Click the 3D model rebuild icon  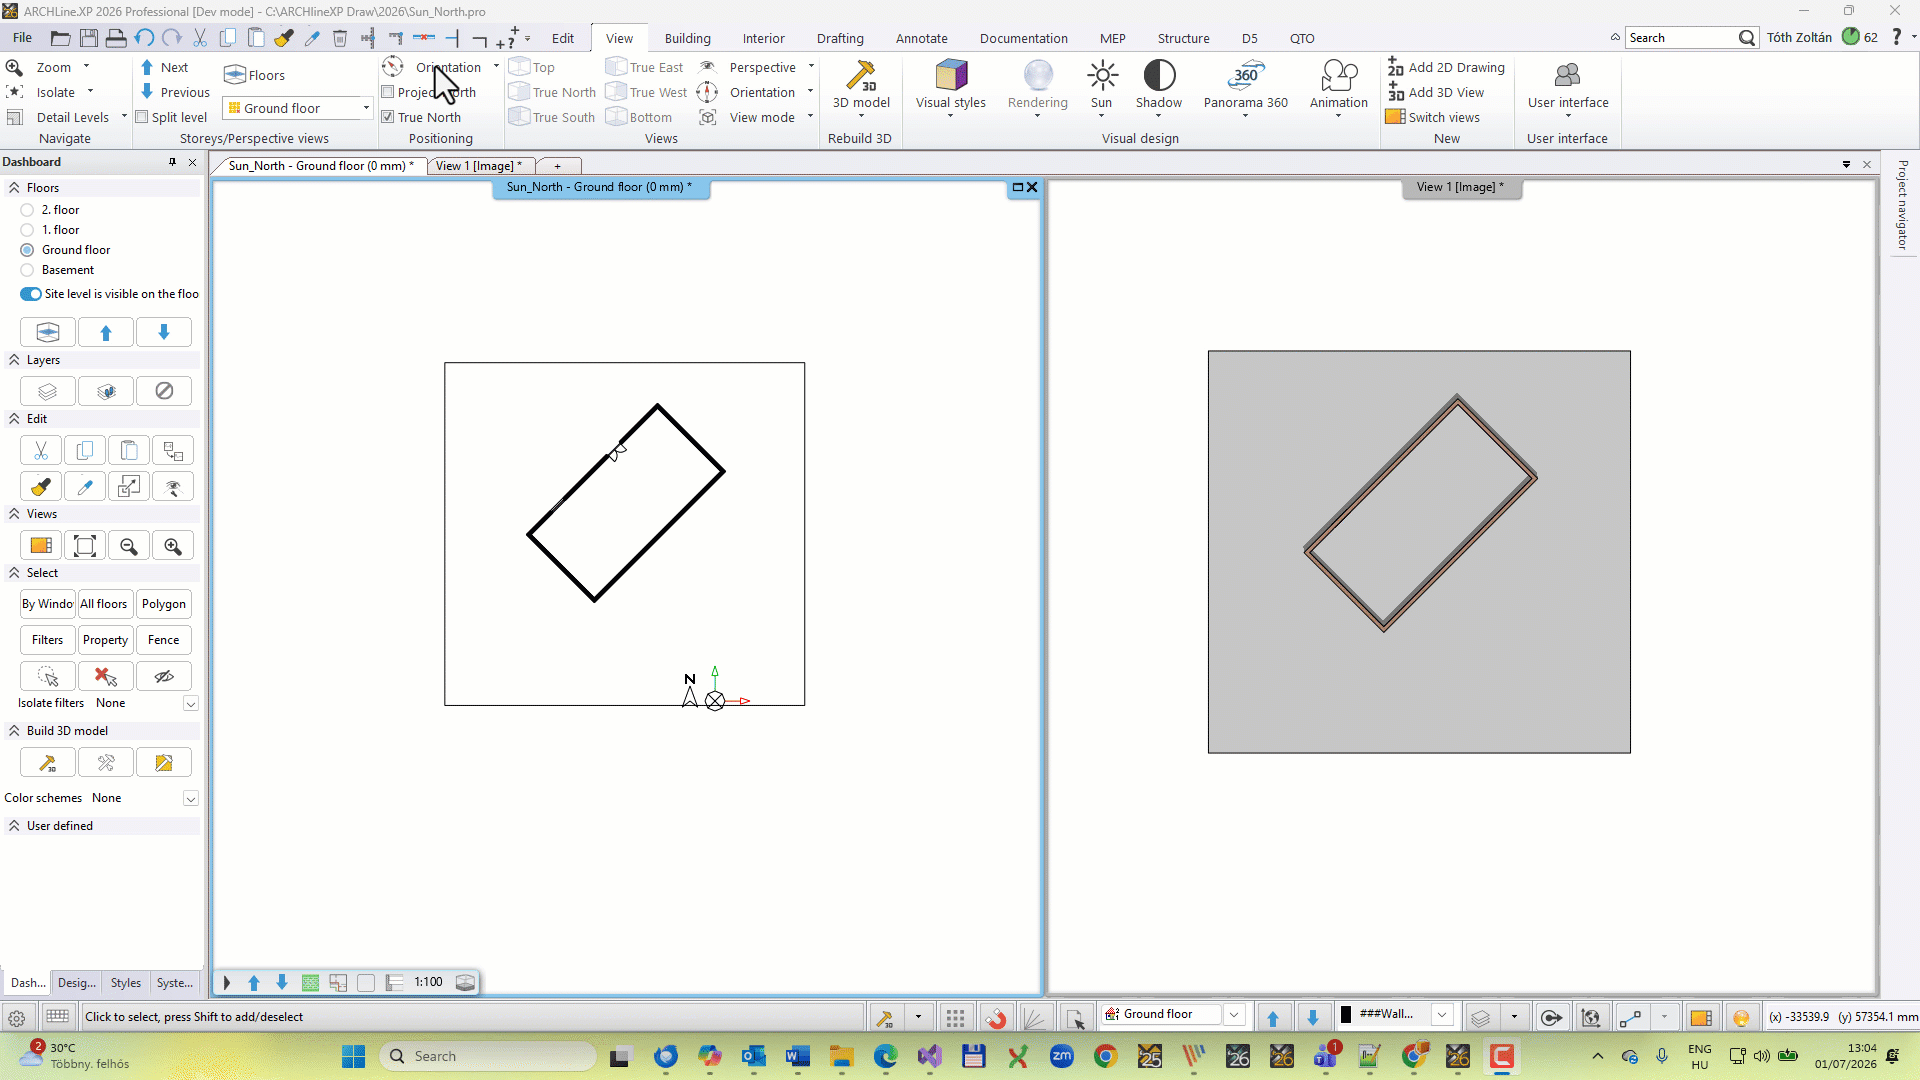861,76
